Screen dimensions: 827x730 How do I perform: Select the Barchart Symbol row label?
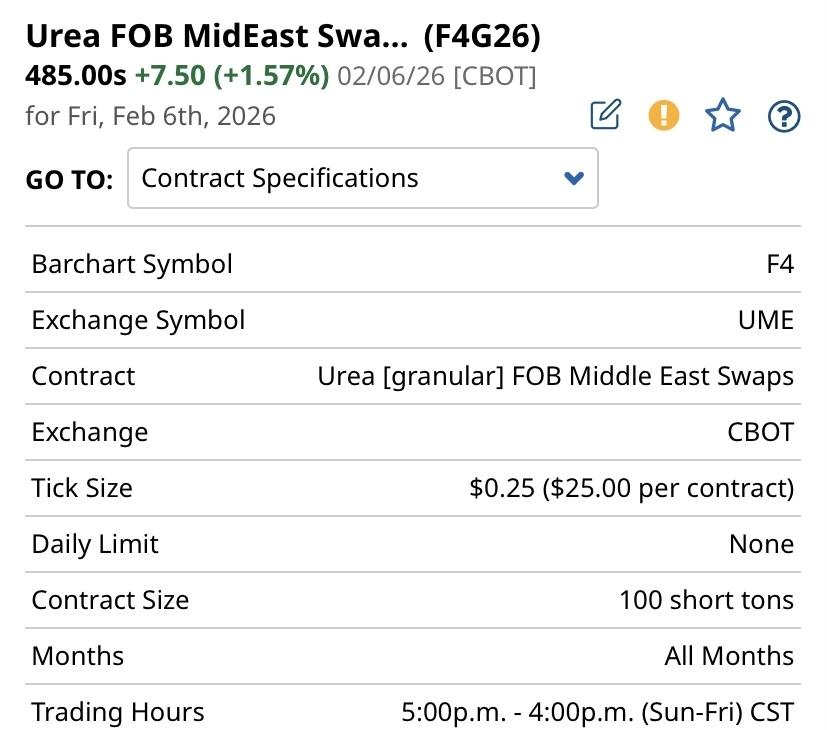pos(132,264)
